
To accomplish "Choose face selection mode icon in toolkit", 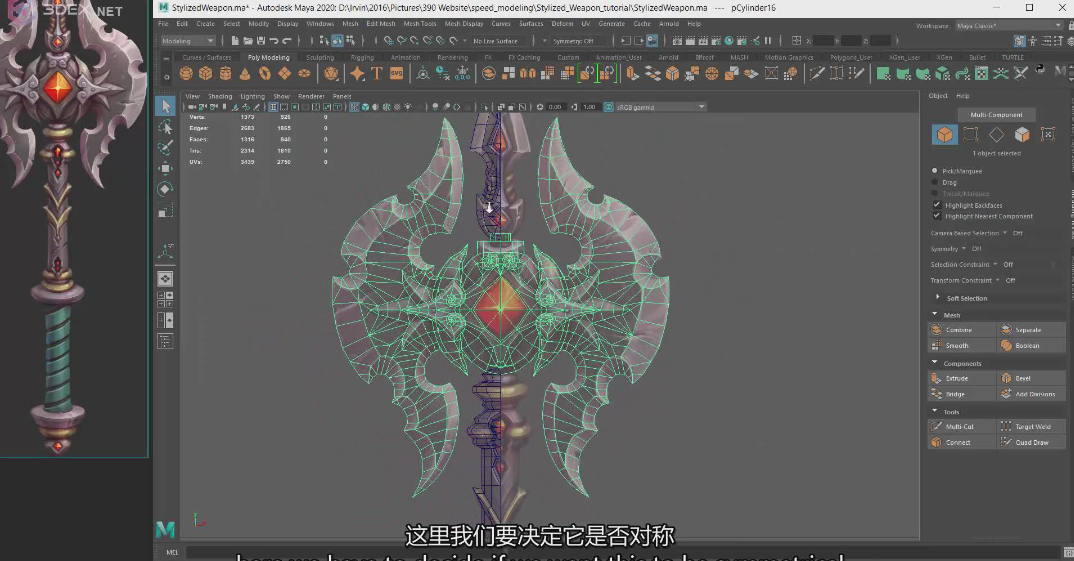I will tap(1022, 134).
